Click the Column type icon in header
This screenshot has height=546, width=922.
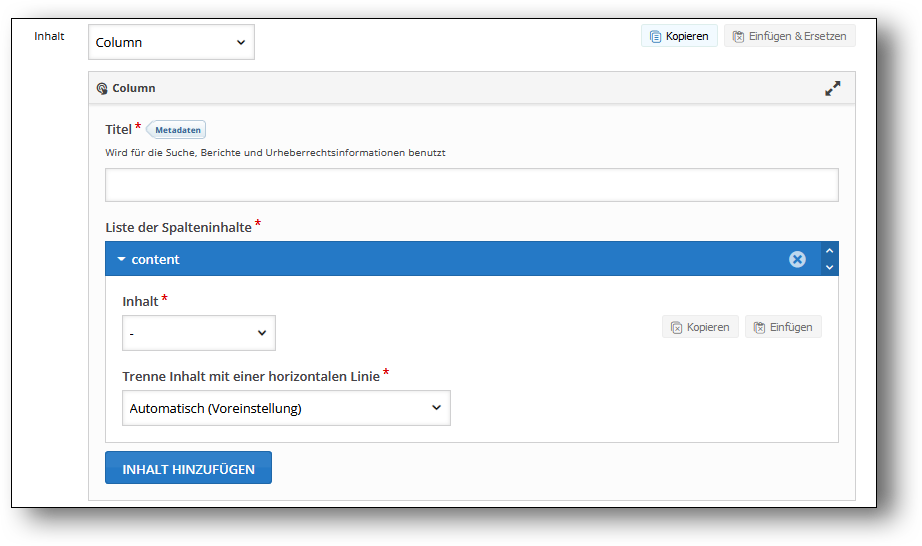tap(102, 88)
